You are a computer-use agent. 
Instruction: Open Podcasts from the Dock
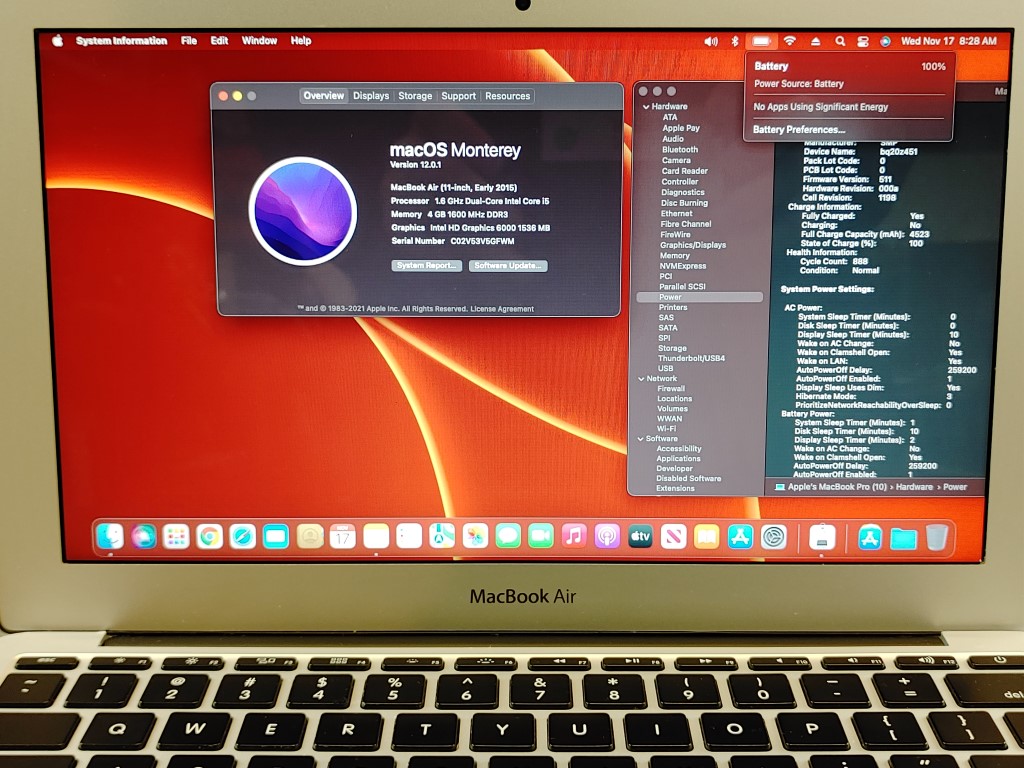pos(607,537)
